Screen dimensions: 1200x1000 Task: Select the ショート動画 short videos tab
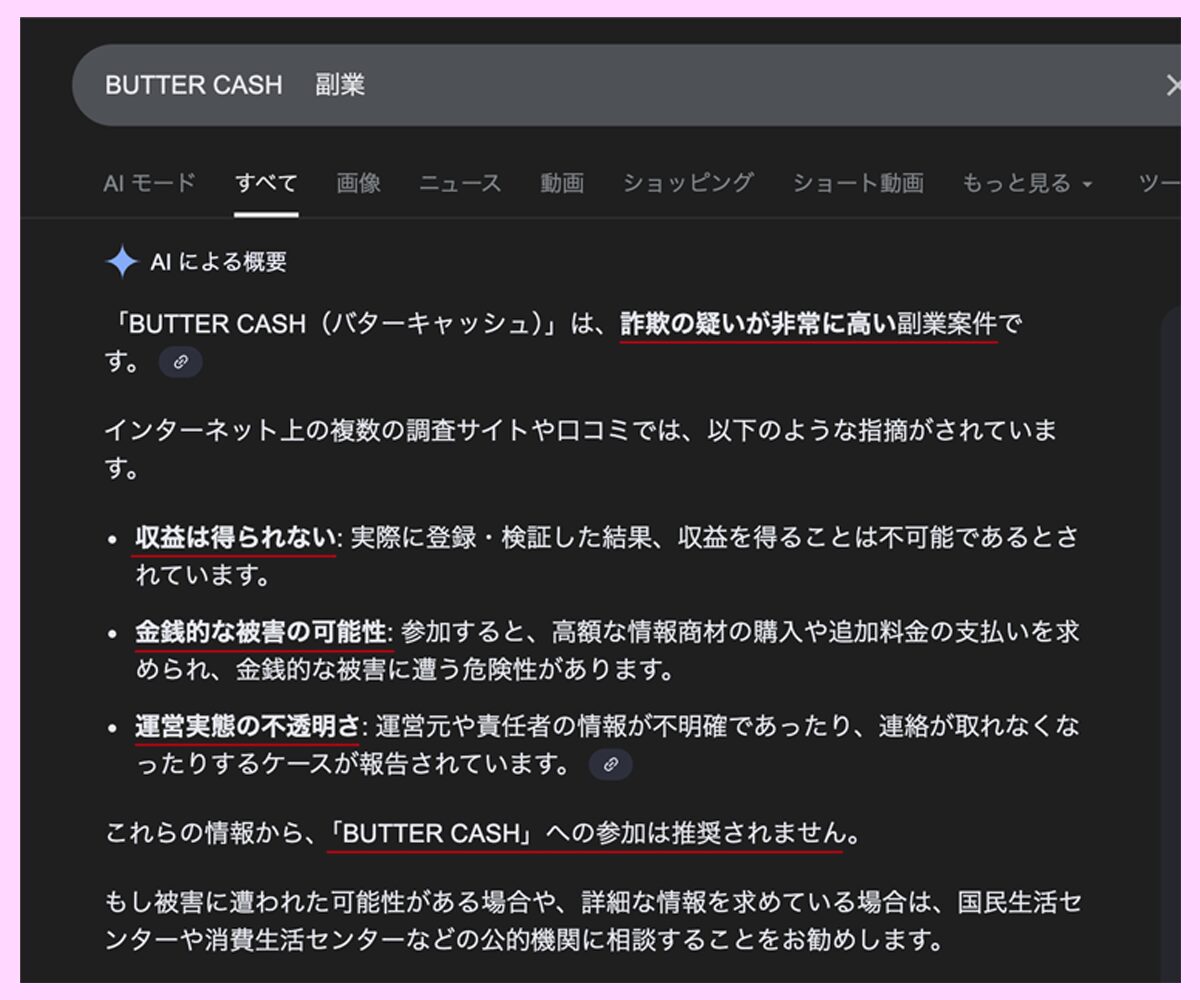tap(860, 183)
